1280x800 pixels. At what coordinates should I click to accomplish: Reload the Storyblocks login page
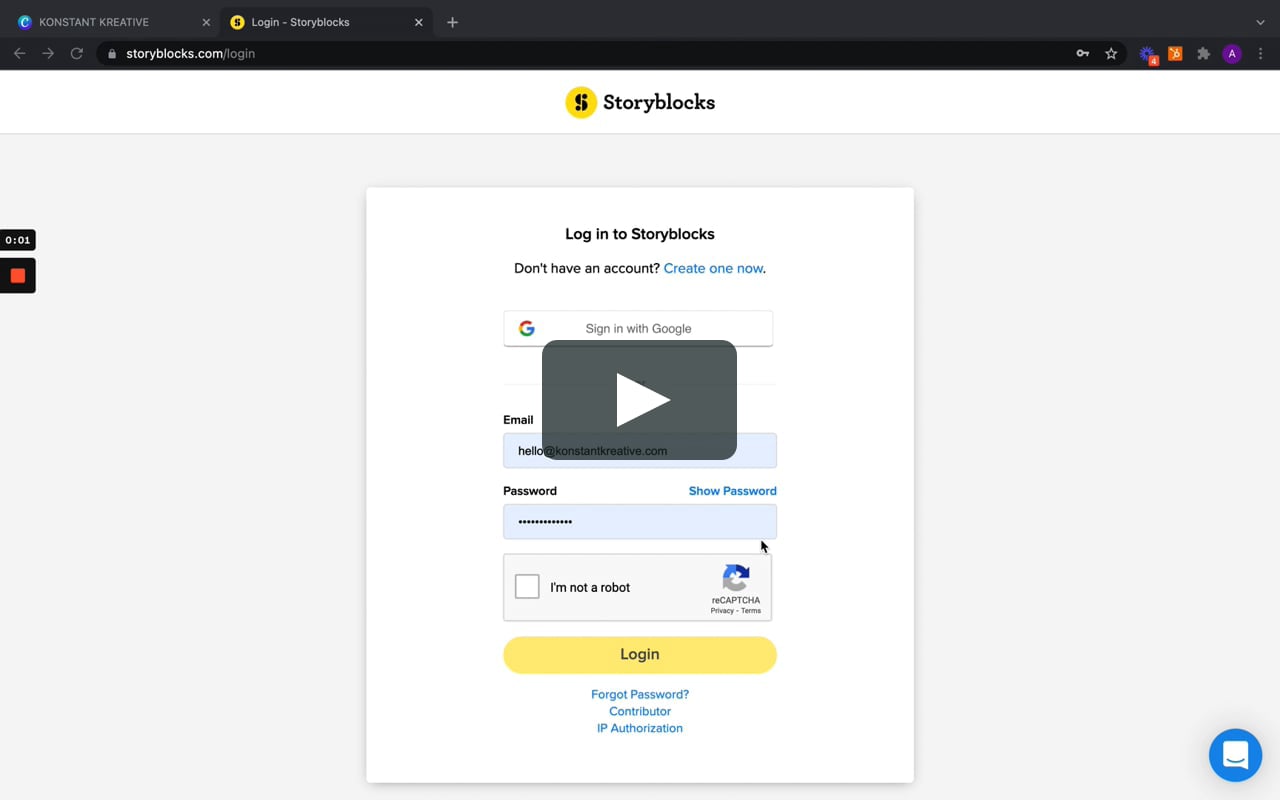pos(76,54)
